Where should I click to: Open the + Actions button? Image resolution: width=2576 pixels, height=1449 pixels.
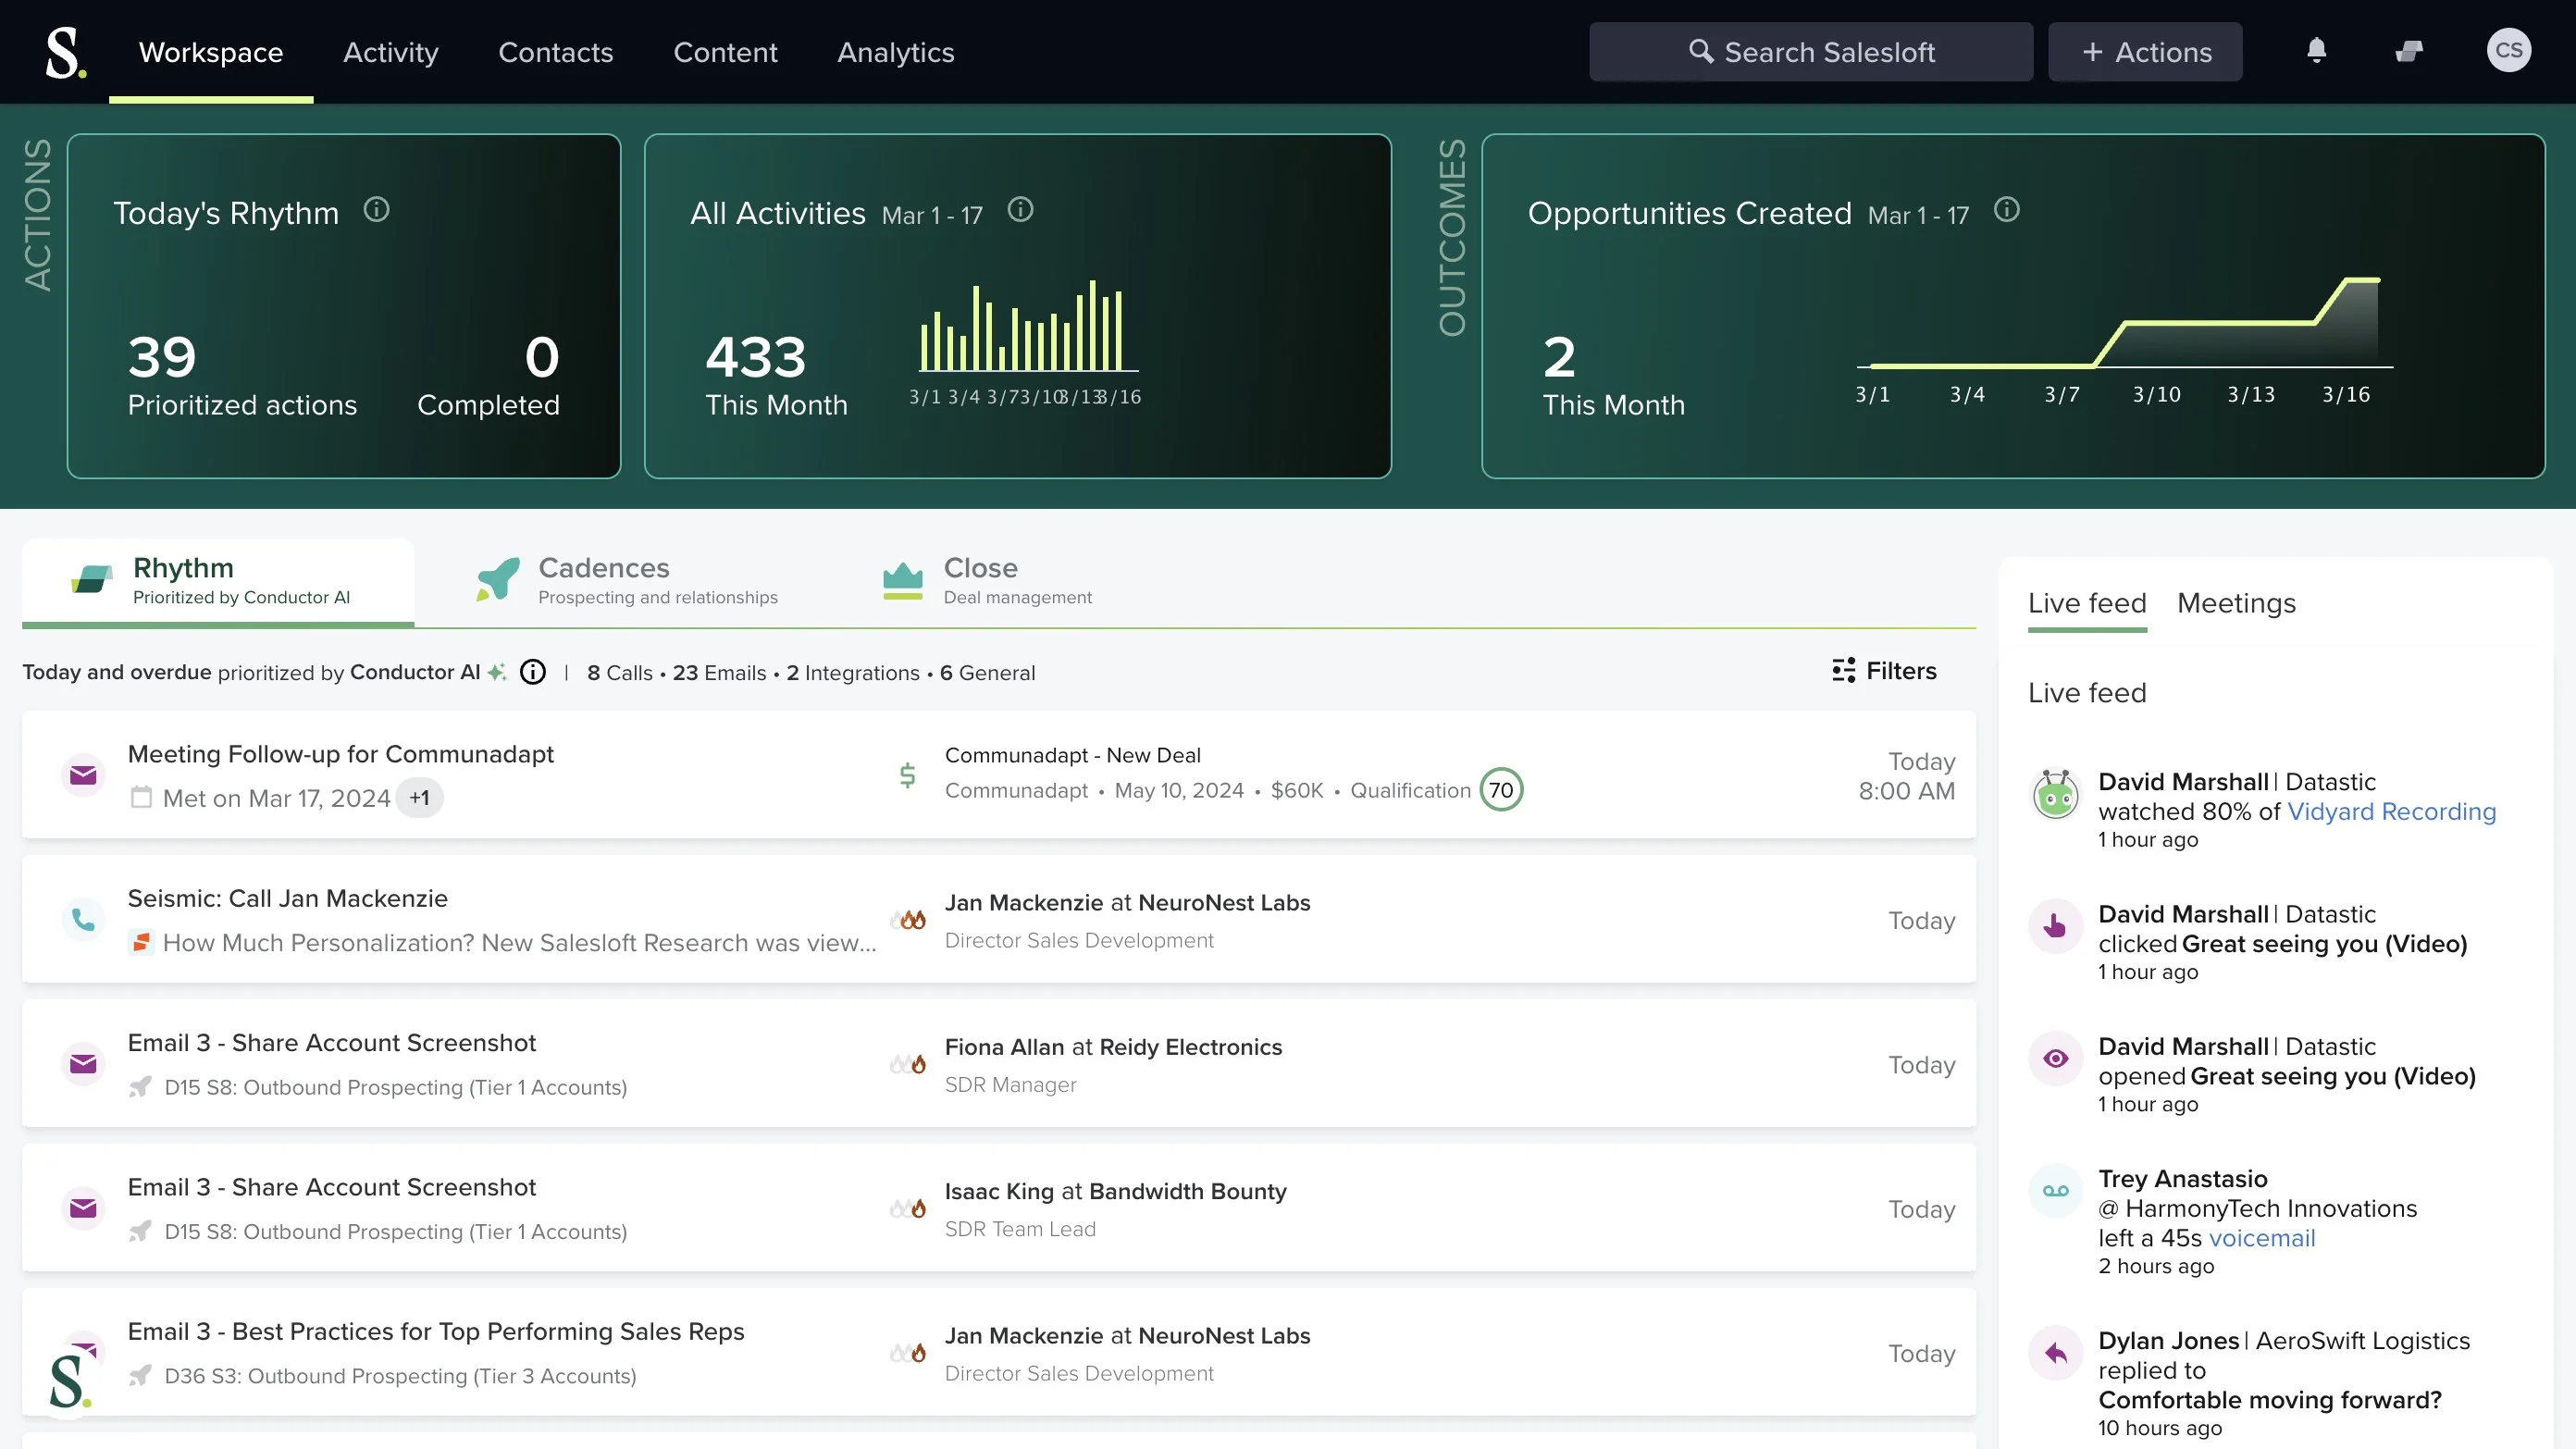(x=2145, y=52)
